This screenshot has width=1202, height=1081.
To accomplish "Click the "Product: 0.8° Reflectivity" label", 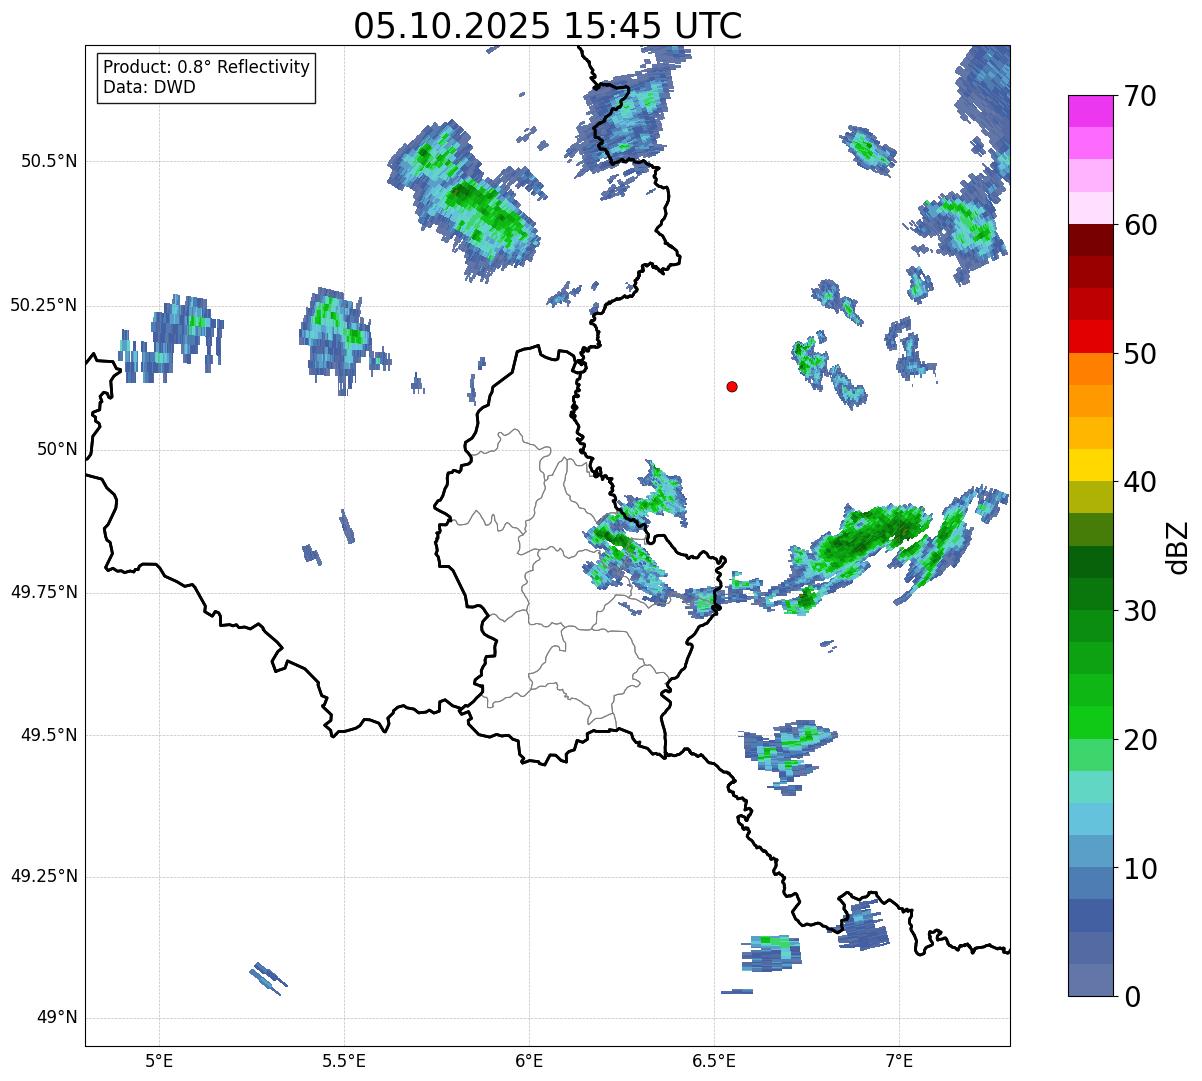I will pyautogui.click(x=207, y=67).
